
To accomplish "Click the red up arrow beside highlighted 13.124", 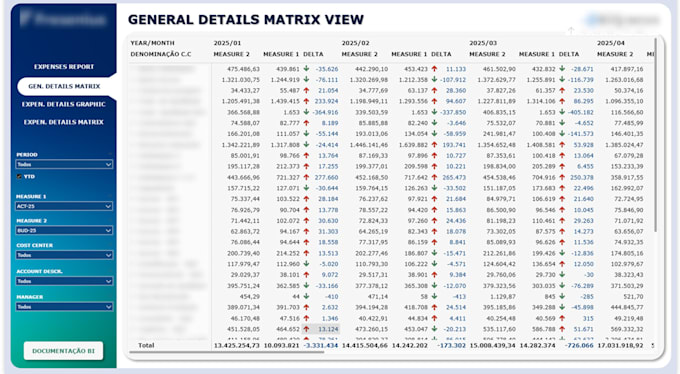I will tap(306, 329).
